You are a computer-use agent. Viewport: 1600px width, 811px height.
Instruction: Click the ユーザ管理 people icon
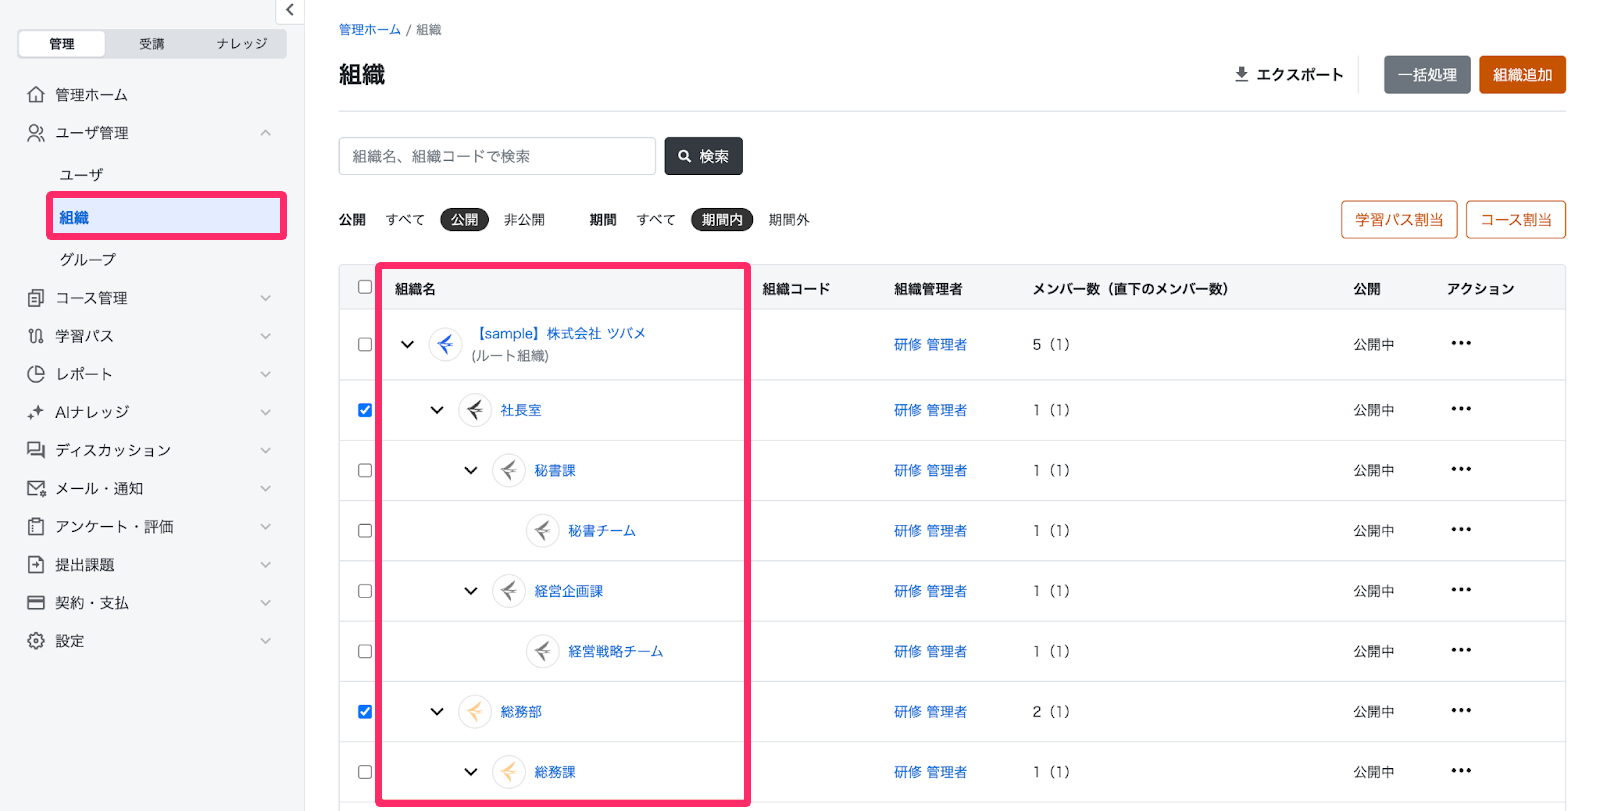[x=36, y=133]
